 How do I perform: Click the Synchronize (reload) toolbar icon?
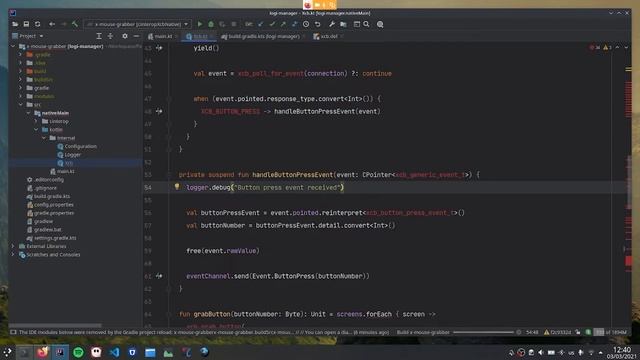coord(38,24)
